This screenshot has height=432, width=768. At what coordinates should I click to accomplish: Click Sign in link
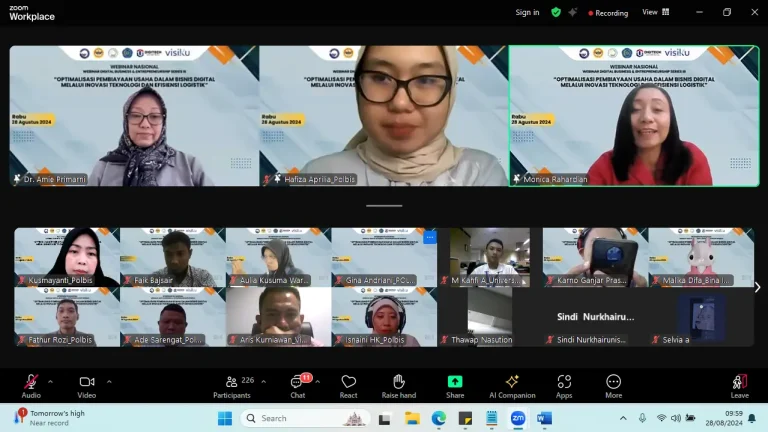coord(527,12)
